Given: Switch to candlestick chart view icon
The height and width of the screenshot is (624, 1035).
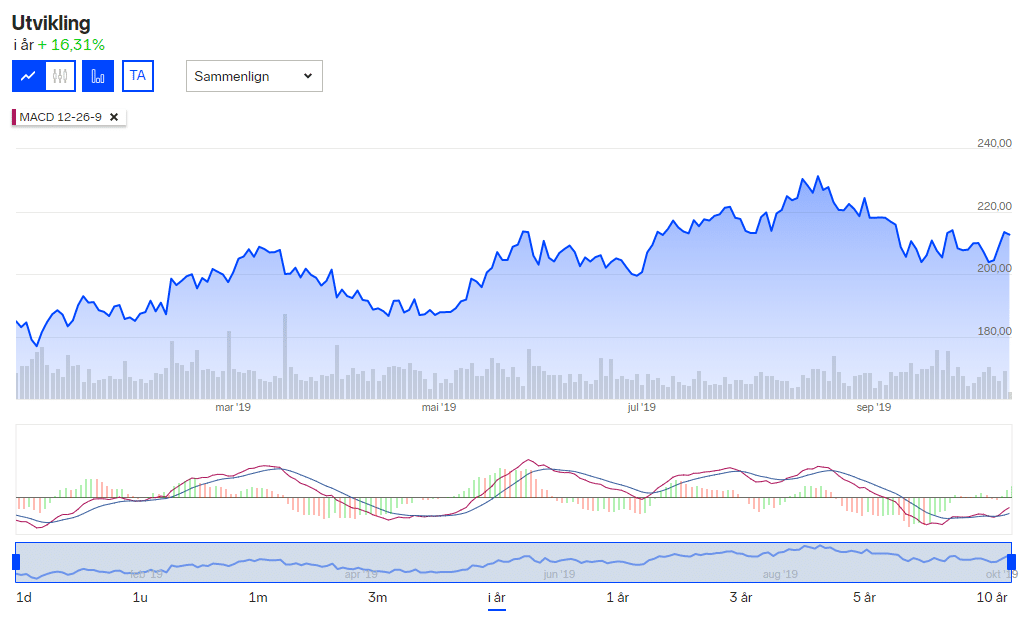Looking at the screenshot, I should [60, 76].
